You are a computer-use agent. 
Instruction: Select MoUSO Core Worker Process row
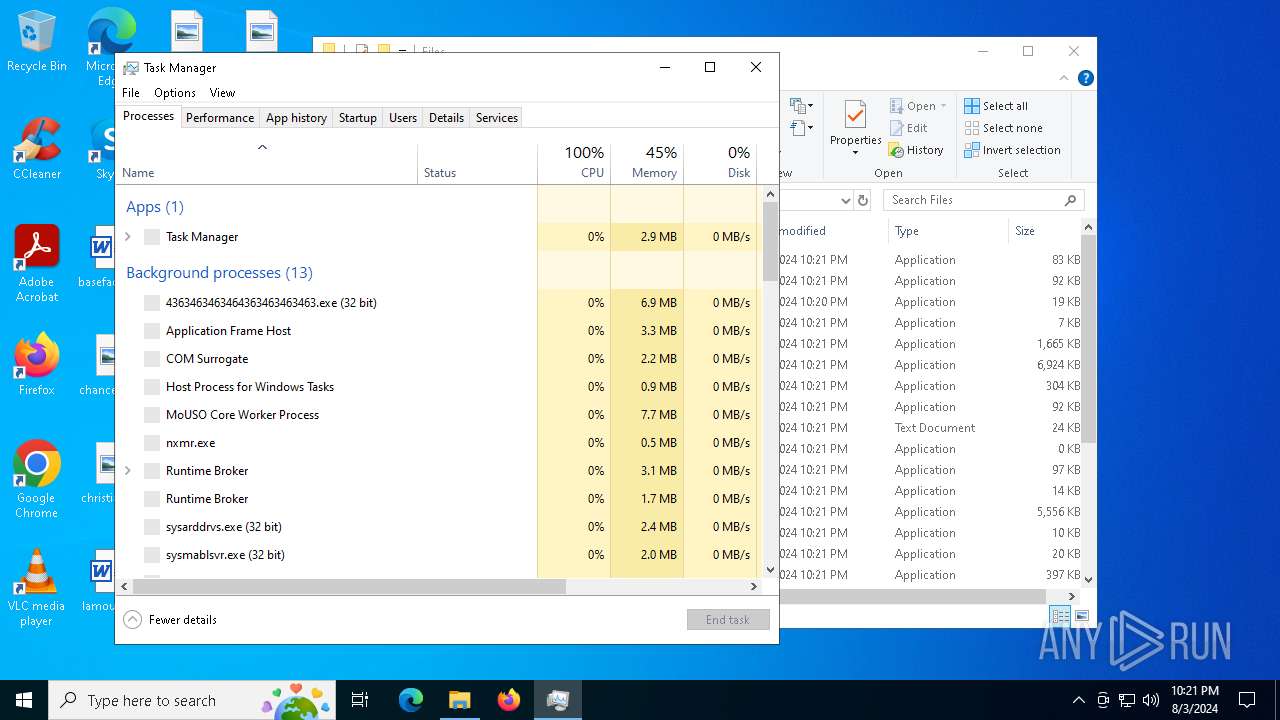[x=438, y=414]
